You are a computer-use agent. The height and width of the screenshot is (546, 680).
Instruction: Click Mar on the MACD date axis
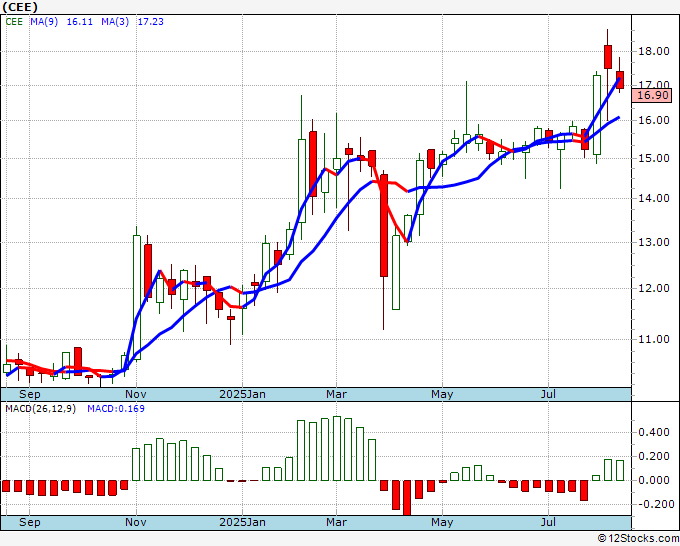tap(337, 522)
